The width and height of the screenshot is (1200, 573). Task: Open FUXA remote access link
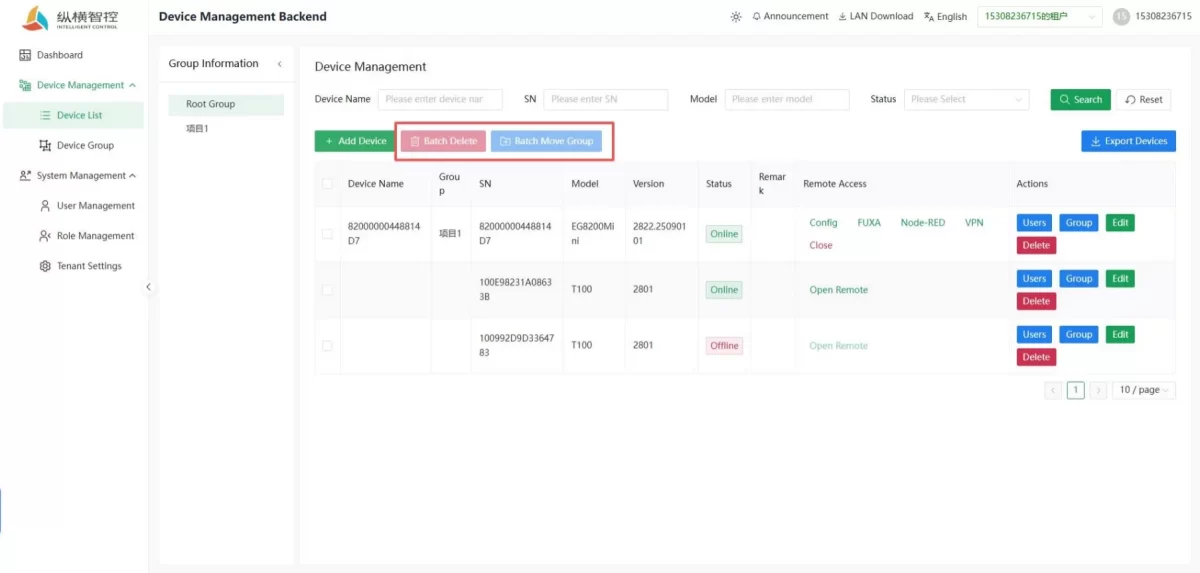tap(869, 223)
